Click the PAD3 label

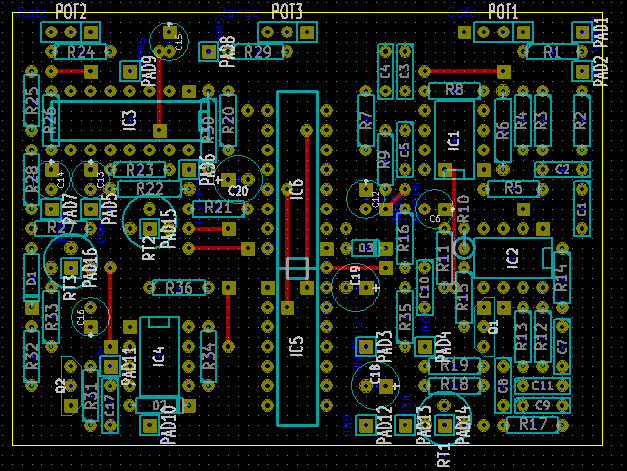click(385, 347)
